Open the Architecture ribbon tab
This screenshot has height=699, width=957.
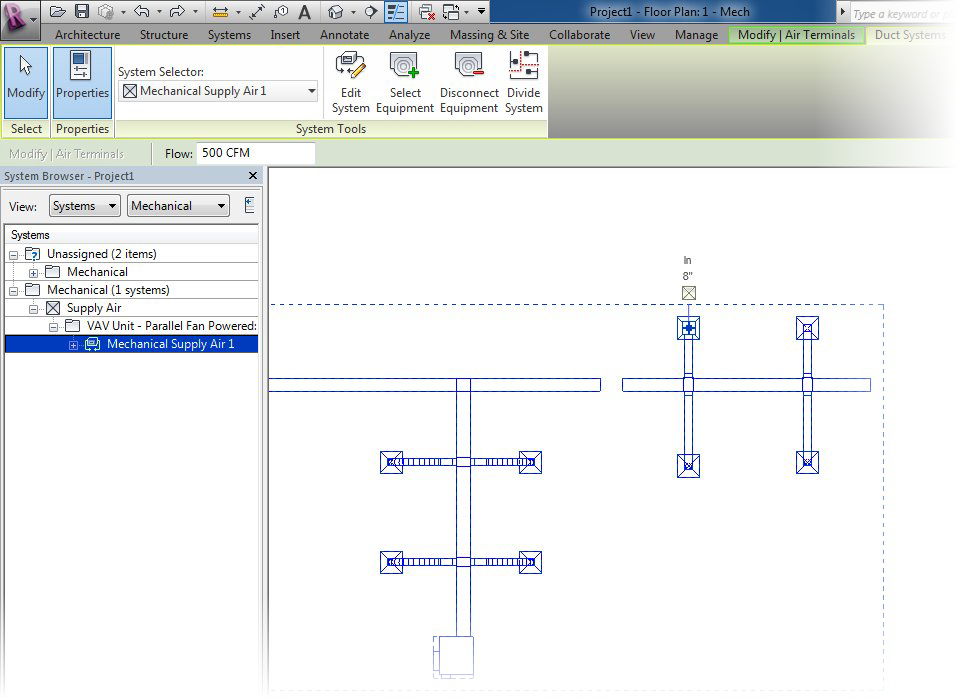(87, 35)
